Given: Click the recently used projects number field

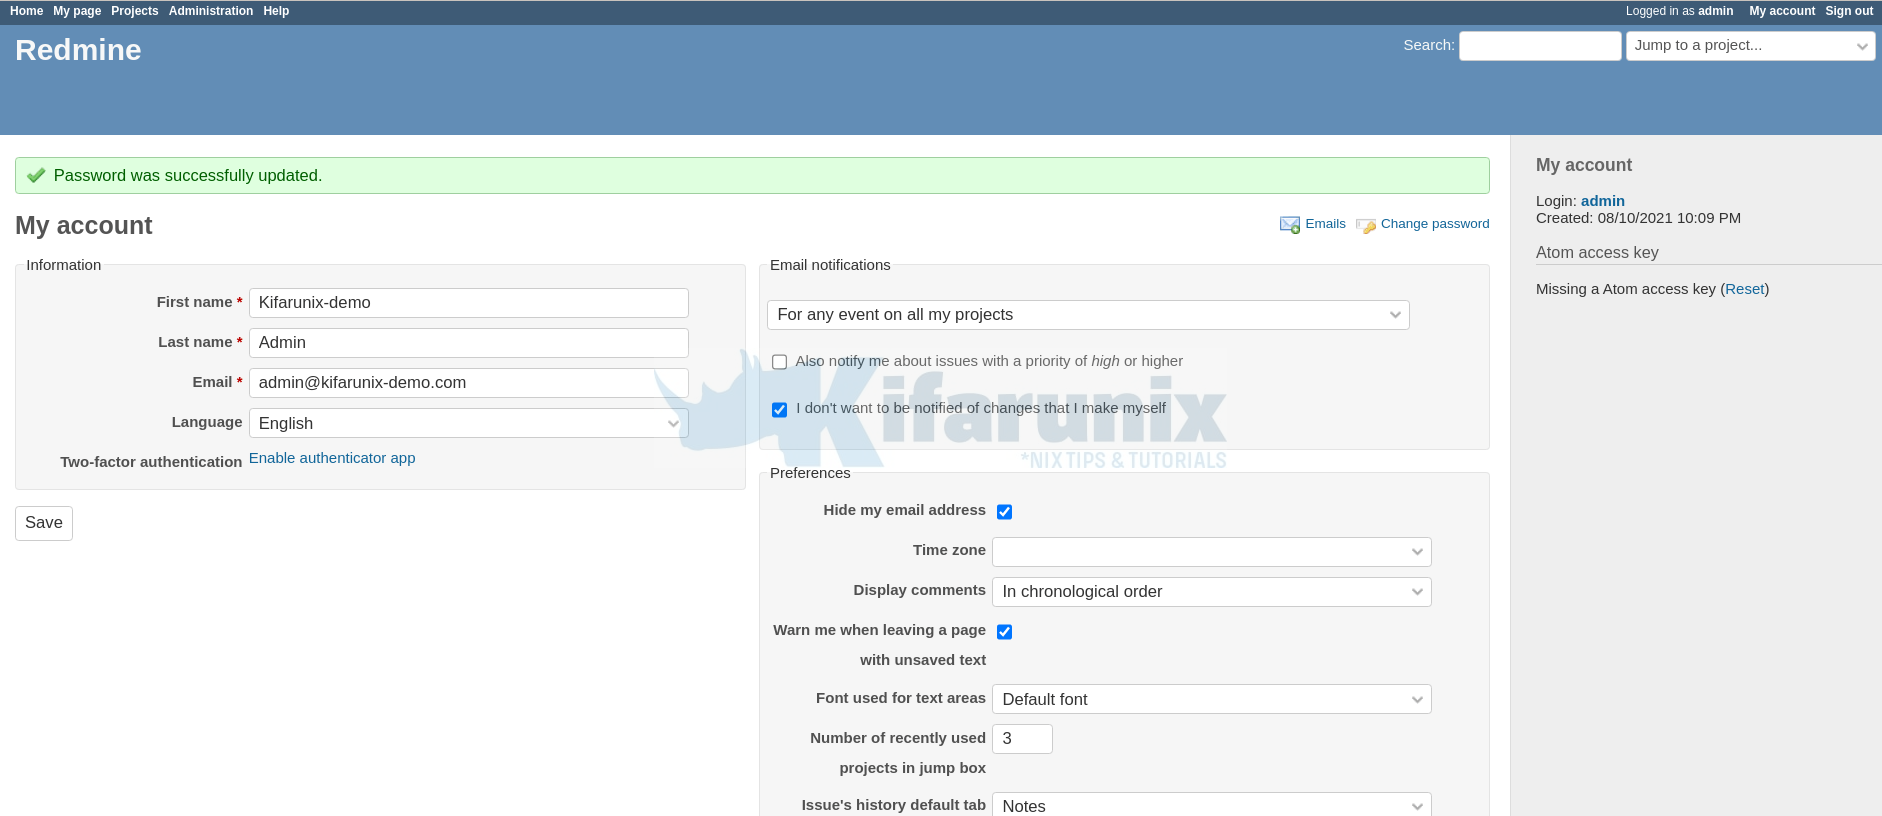Looking at the screenshot, I should point(1022,739).
